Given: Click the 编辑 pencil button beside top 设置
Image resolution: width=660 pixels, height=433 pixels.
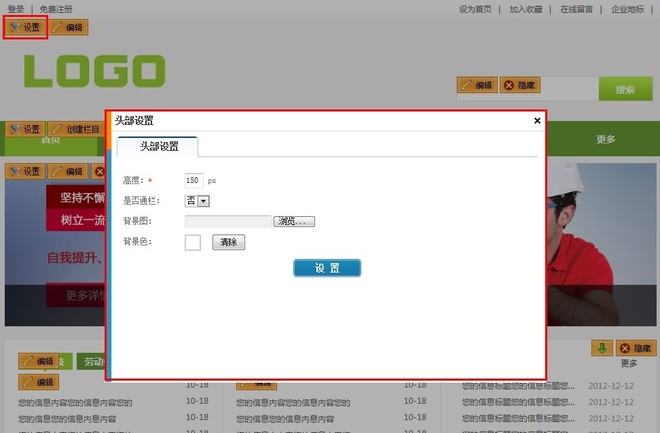Looking at the screenshot, I should tap(68, 27).
